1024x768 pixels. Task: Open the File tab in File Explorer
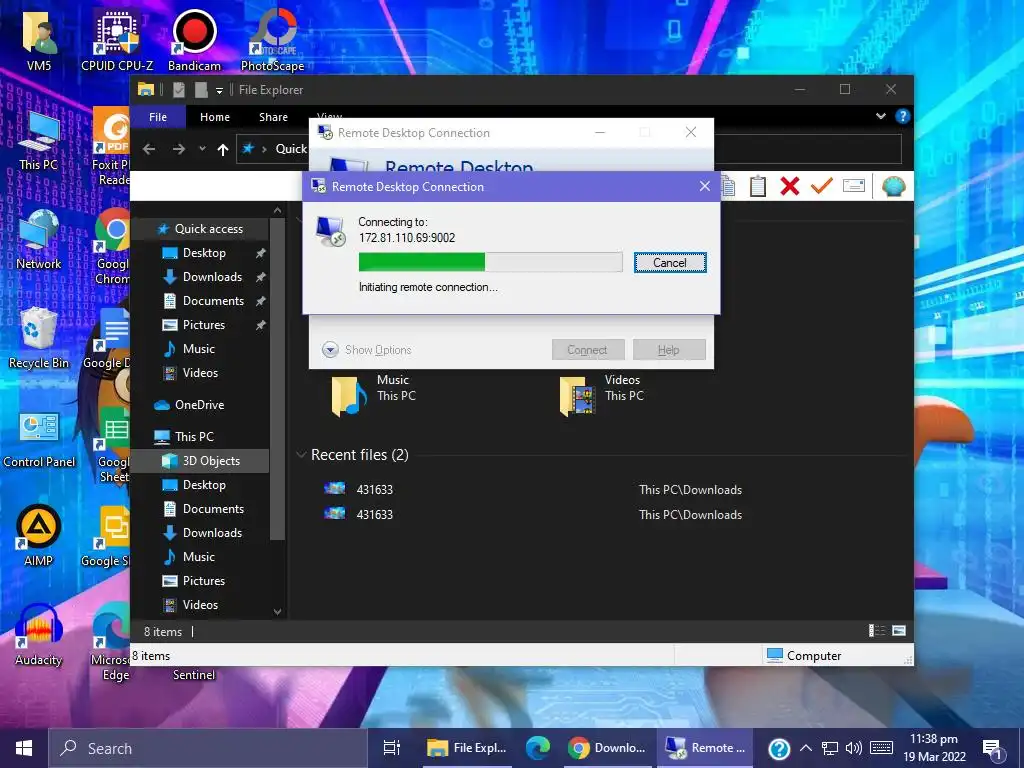[x=158, y=117]
